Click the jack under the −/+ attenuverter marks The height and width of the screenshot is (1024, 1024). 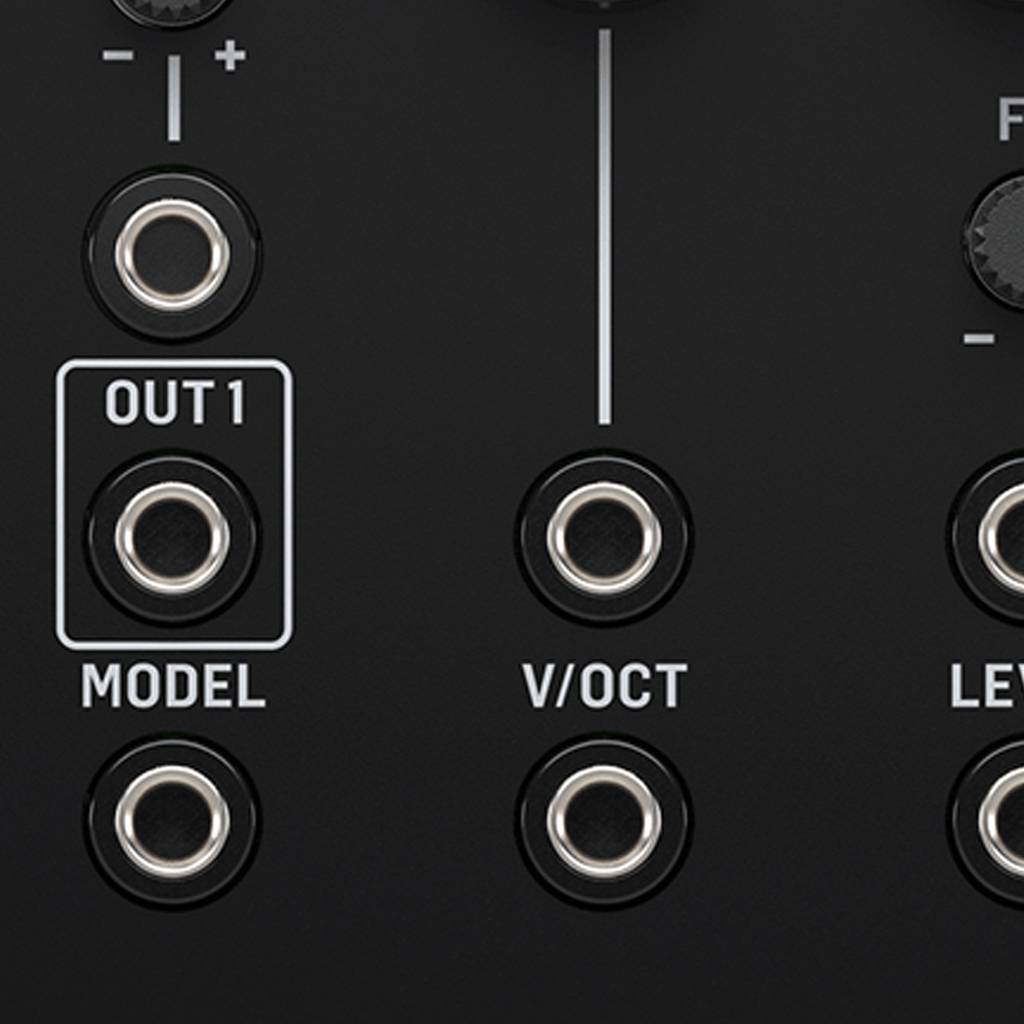pyautogui.click(x=172, y=254)
